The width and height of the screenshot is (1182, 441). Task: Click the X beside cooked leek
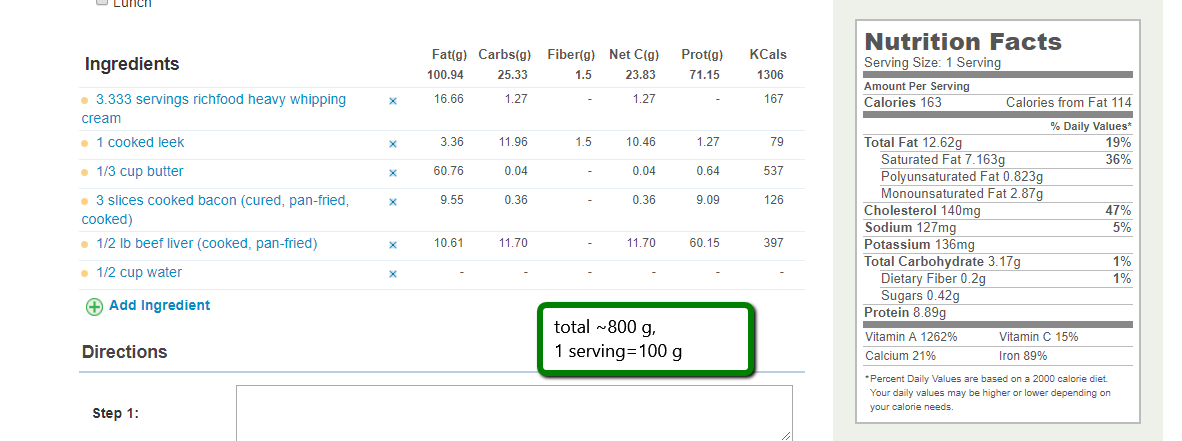(x=393, y=144)
